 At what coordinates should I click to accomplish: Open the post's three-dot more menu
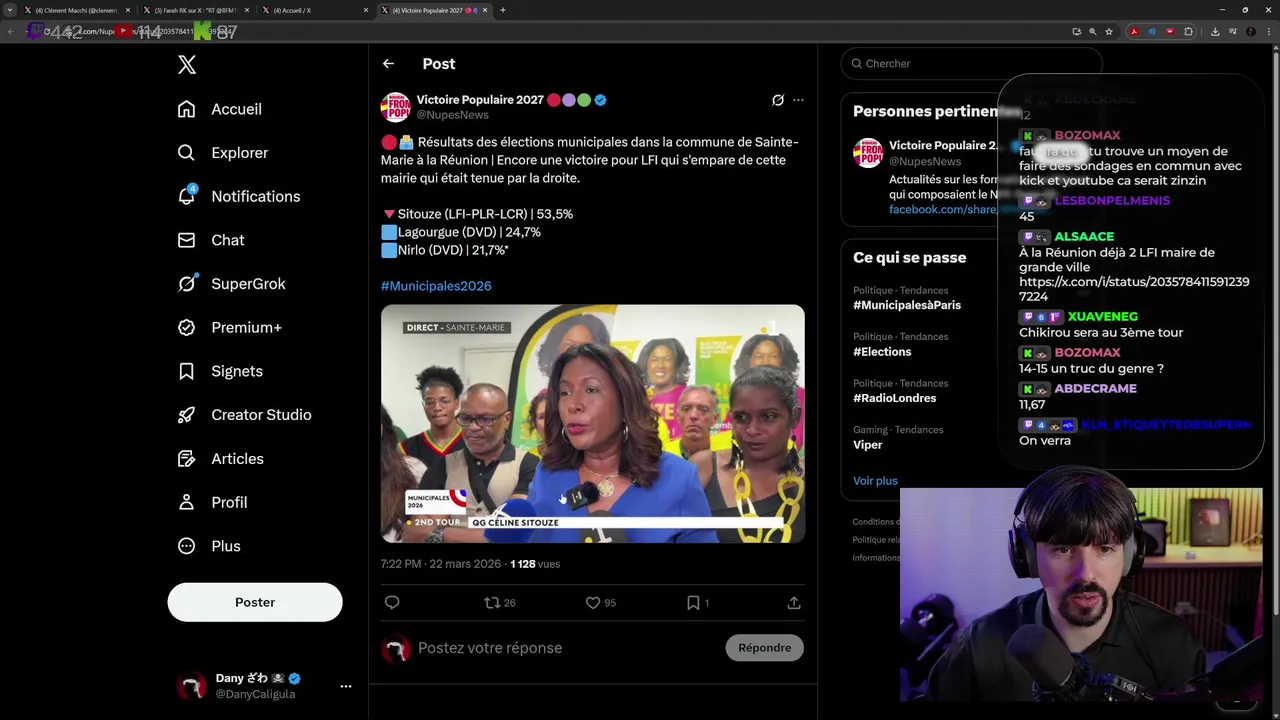tap(798, 100)
